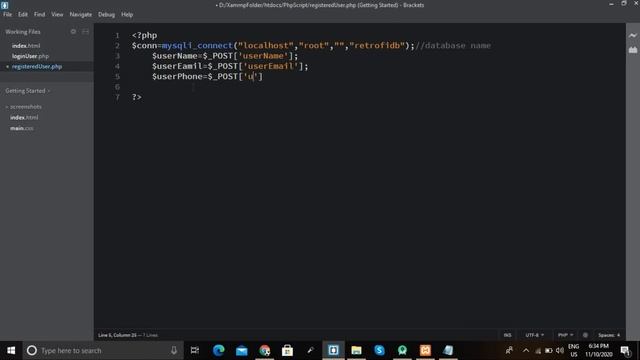Image resolution: width=640 pixels, height=360 pixels.
Task: Expand the screenshots folder
Action: (x=24, y=107)
